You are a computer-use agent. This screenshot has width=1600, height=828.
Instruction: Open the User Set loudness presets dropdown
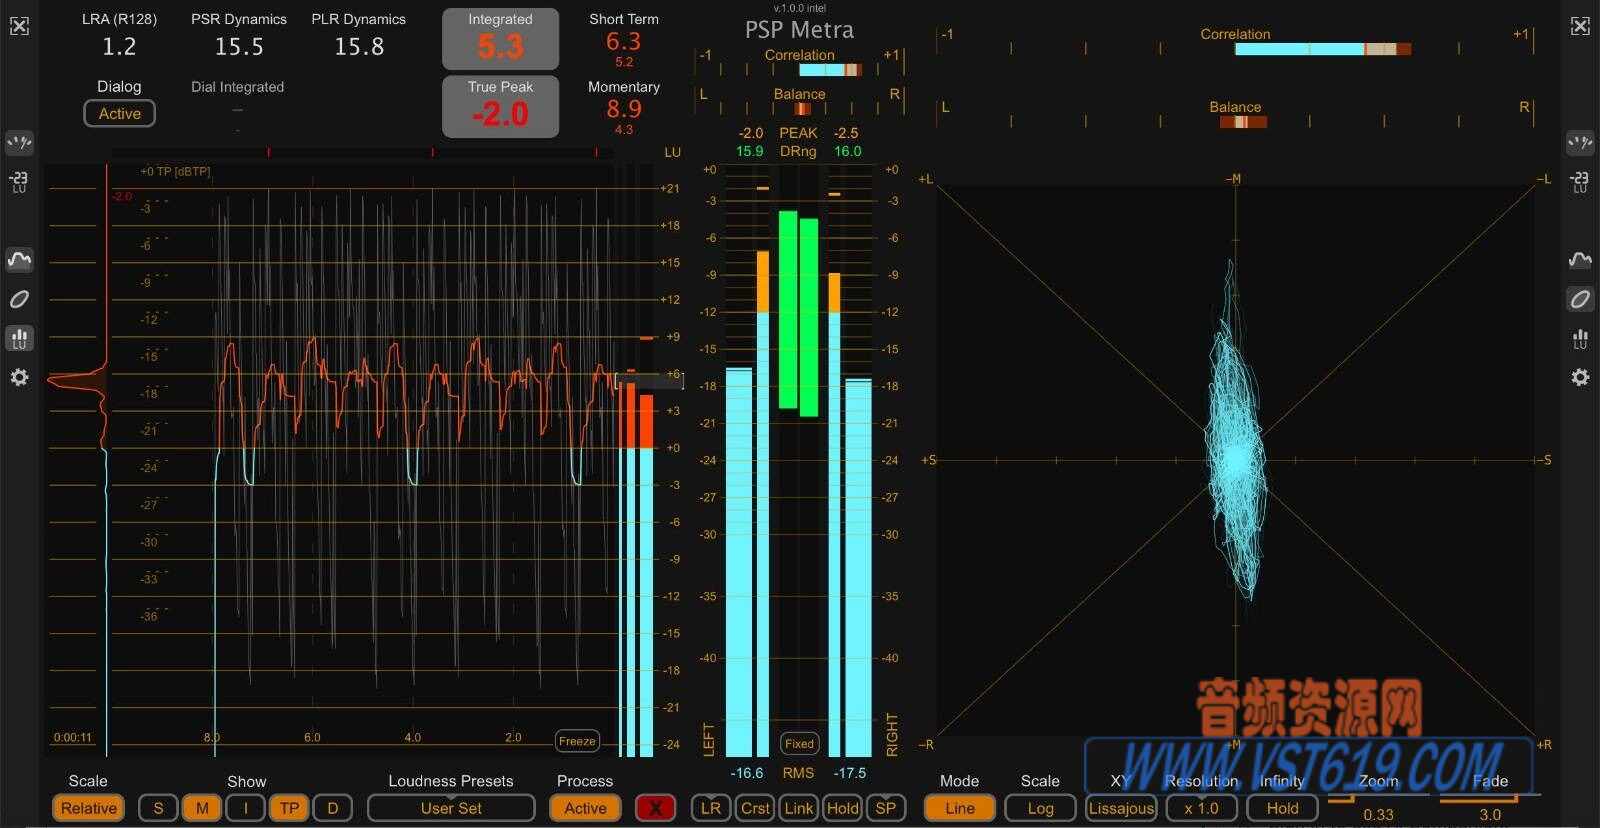(451, 808)
